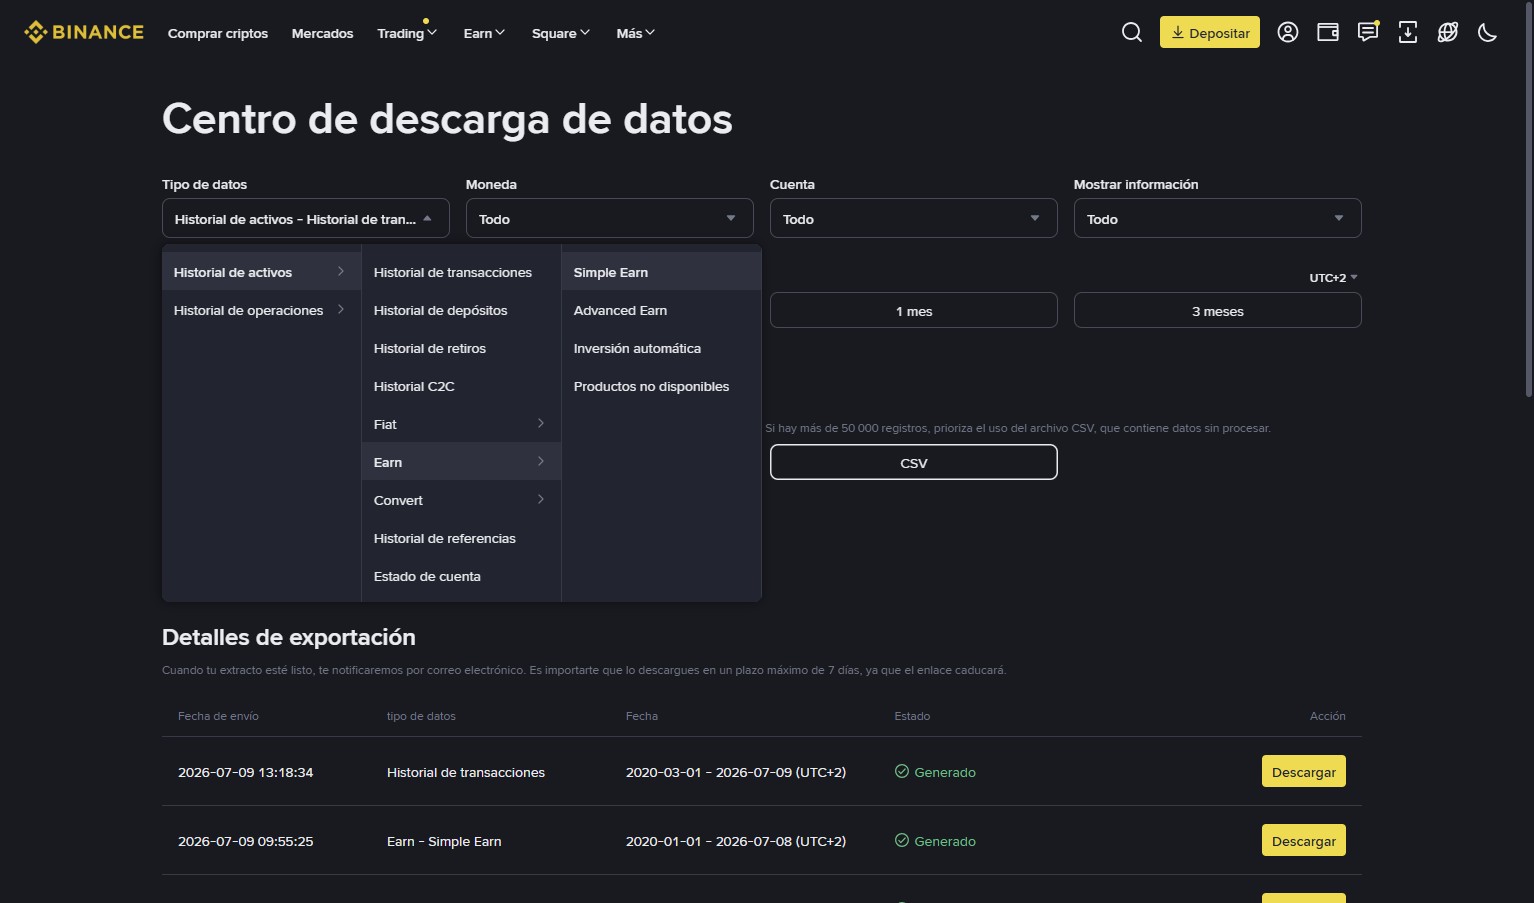The height and width of the screenshot is (903, 1534).
Task: Click date 2026-07-09 13:18:34
Action: click(246, 772)
